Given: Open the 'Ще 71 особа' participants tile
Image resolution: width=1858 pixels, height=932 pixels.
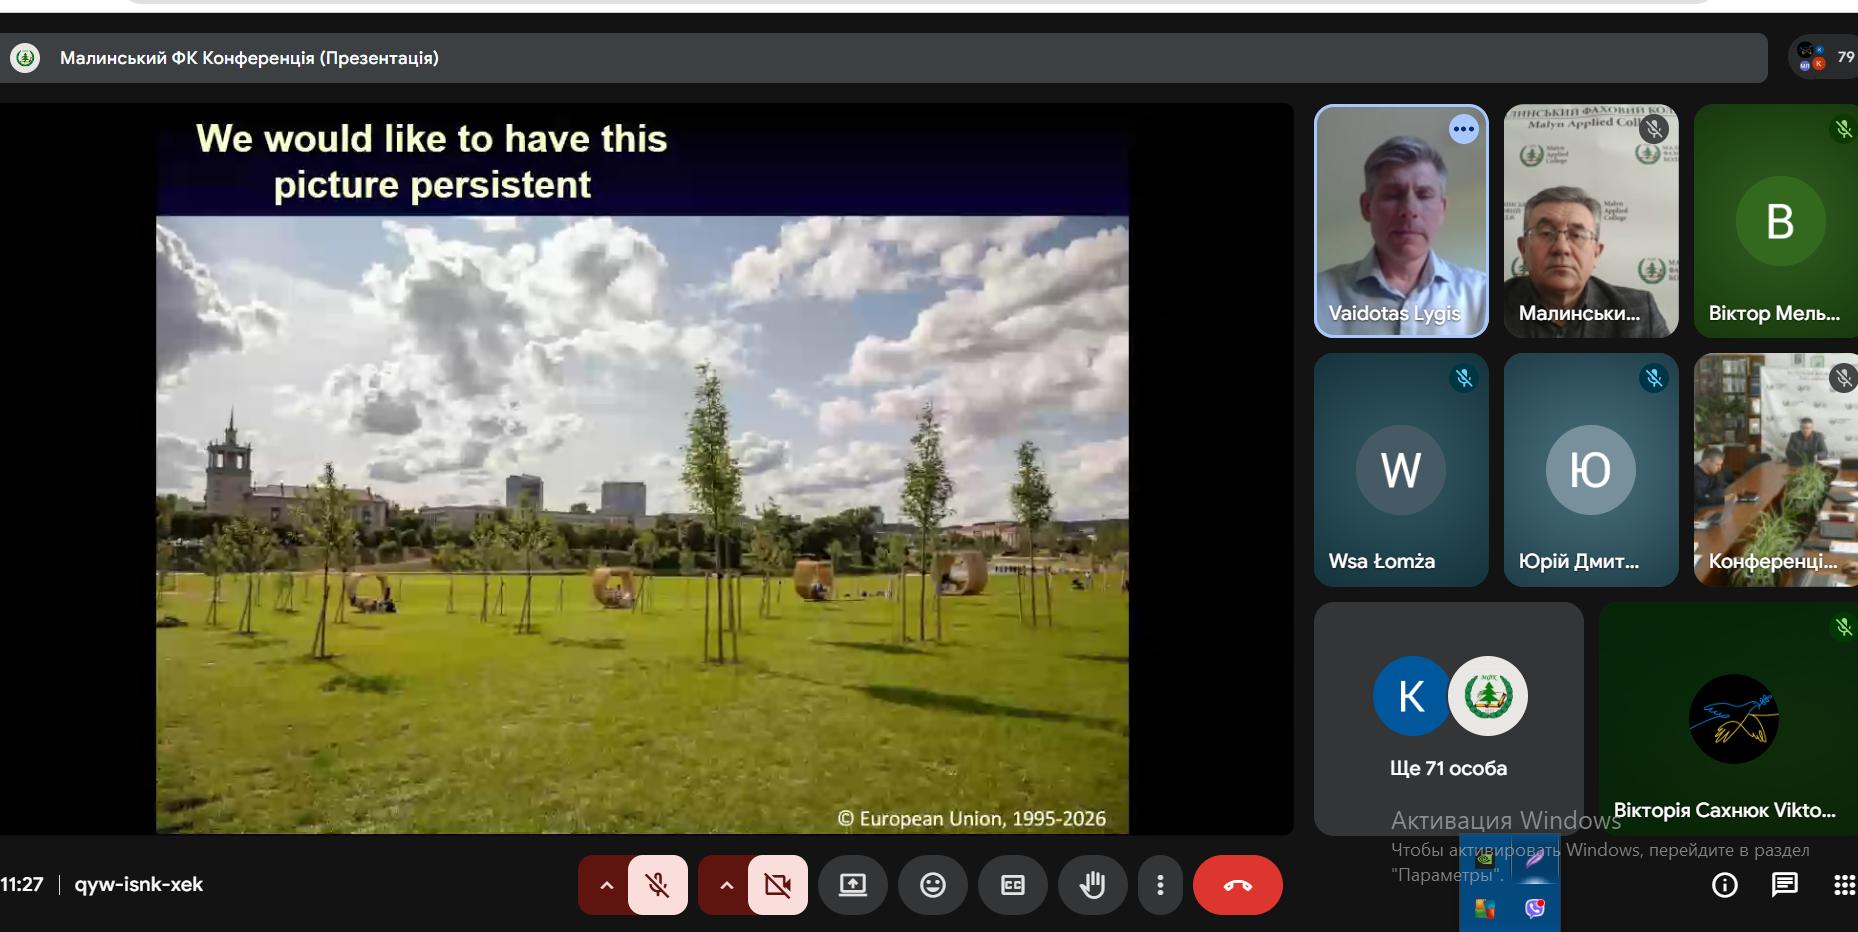Looking at the screenshot, I should [1448, 718].
